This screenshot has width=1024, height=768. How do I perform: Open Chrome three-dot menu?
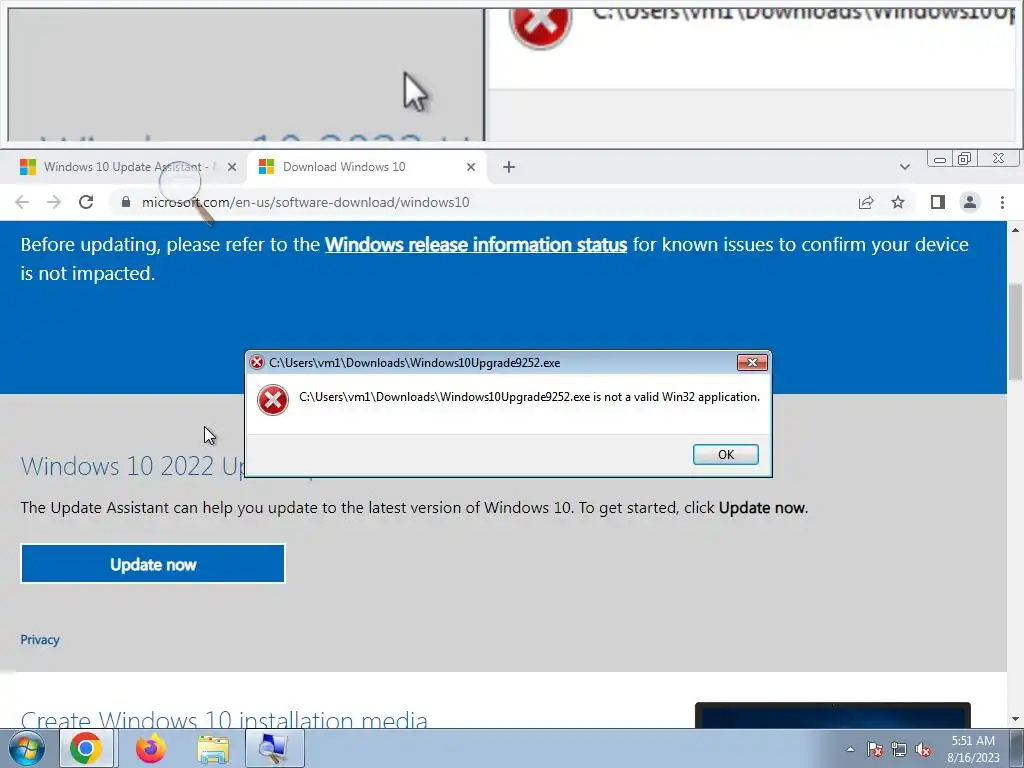tap(1002, 202)
